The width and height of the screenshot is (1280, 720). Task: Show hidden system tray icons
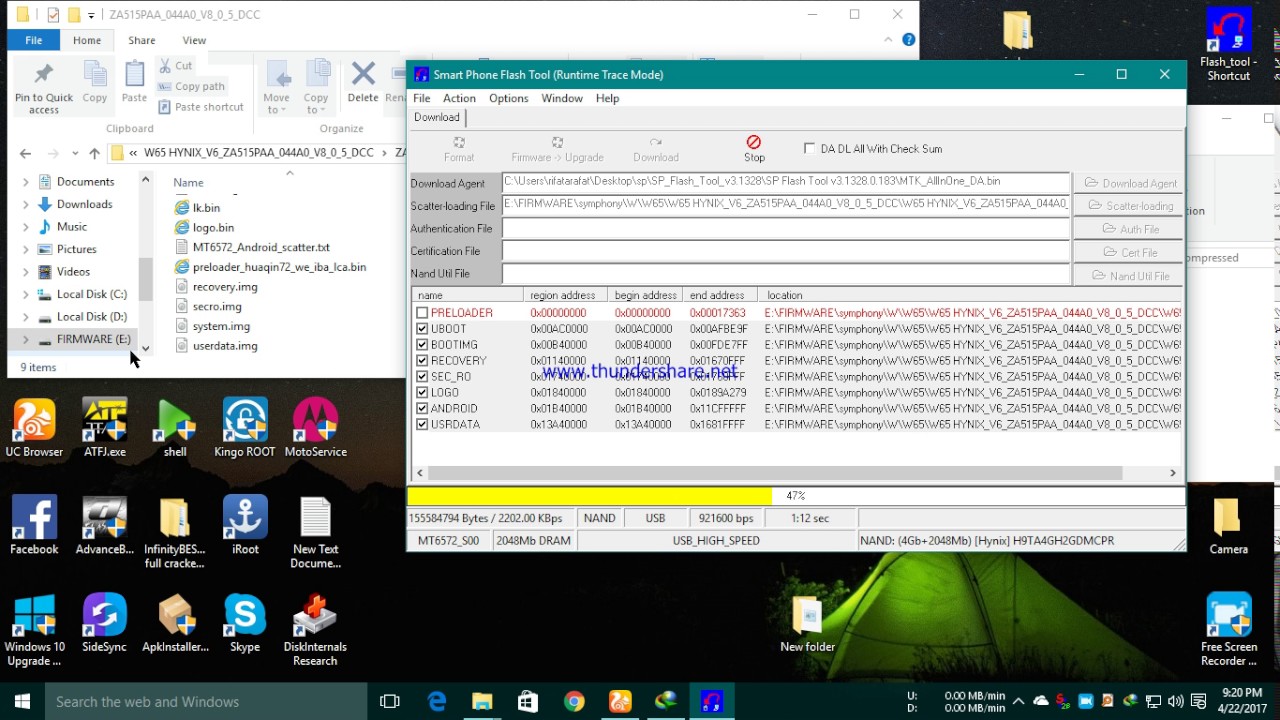point(1018,702)
